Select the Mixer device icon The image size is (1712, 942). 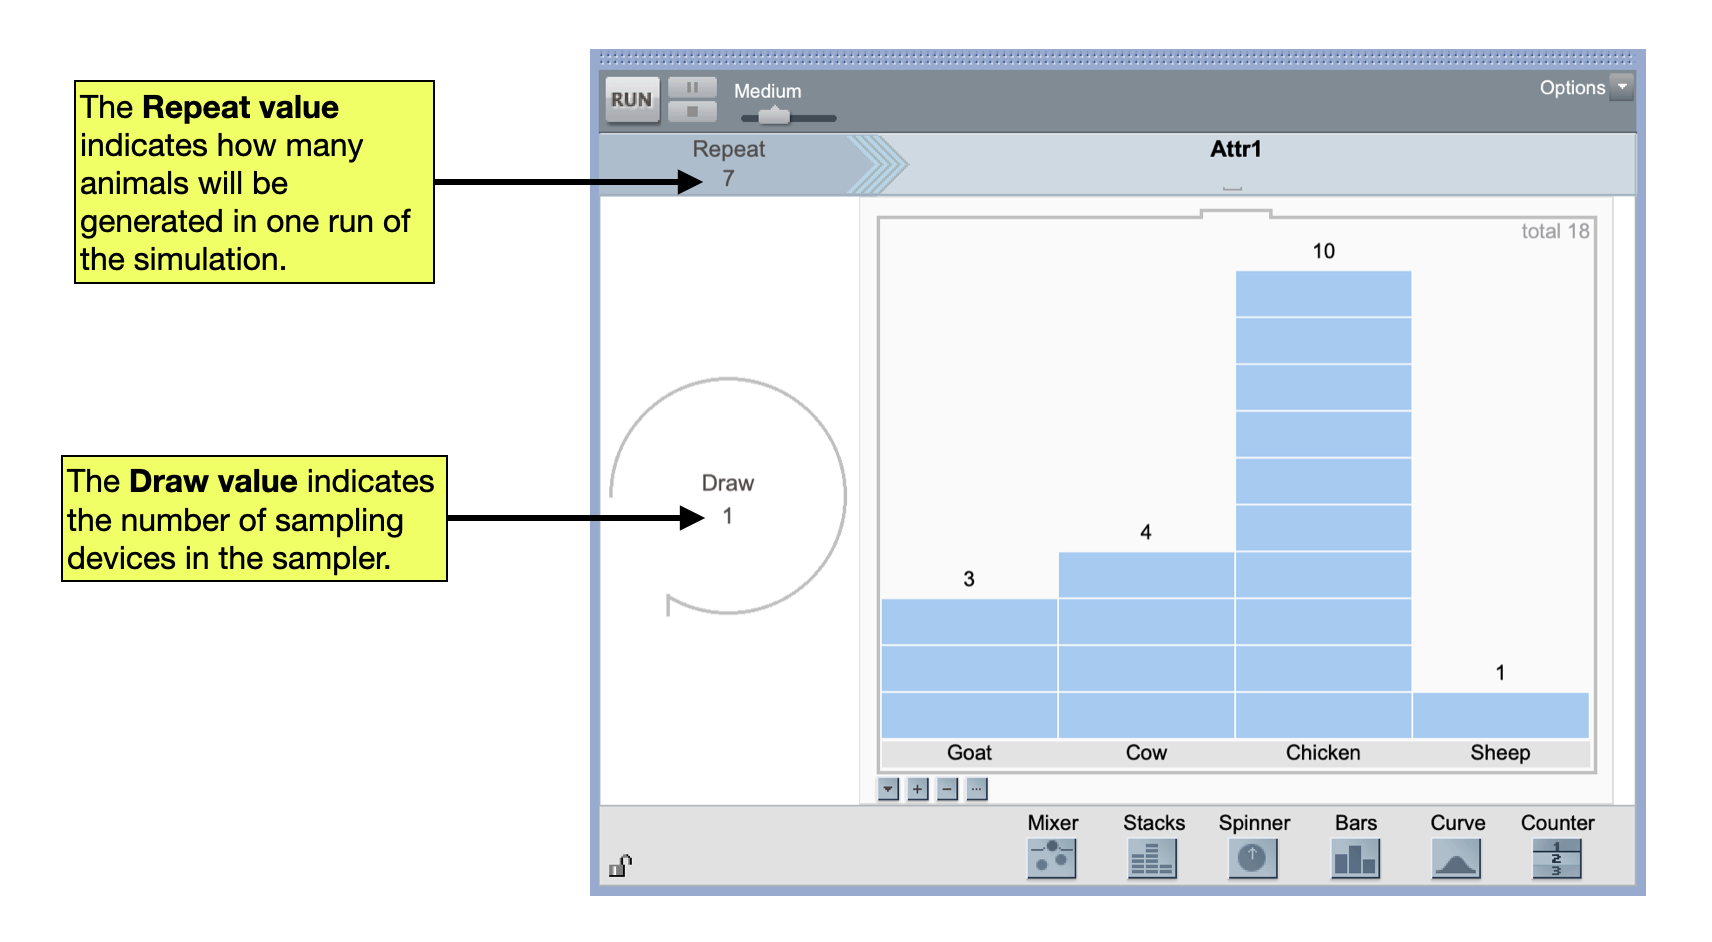tap(1051, 858)
